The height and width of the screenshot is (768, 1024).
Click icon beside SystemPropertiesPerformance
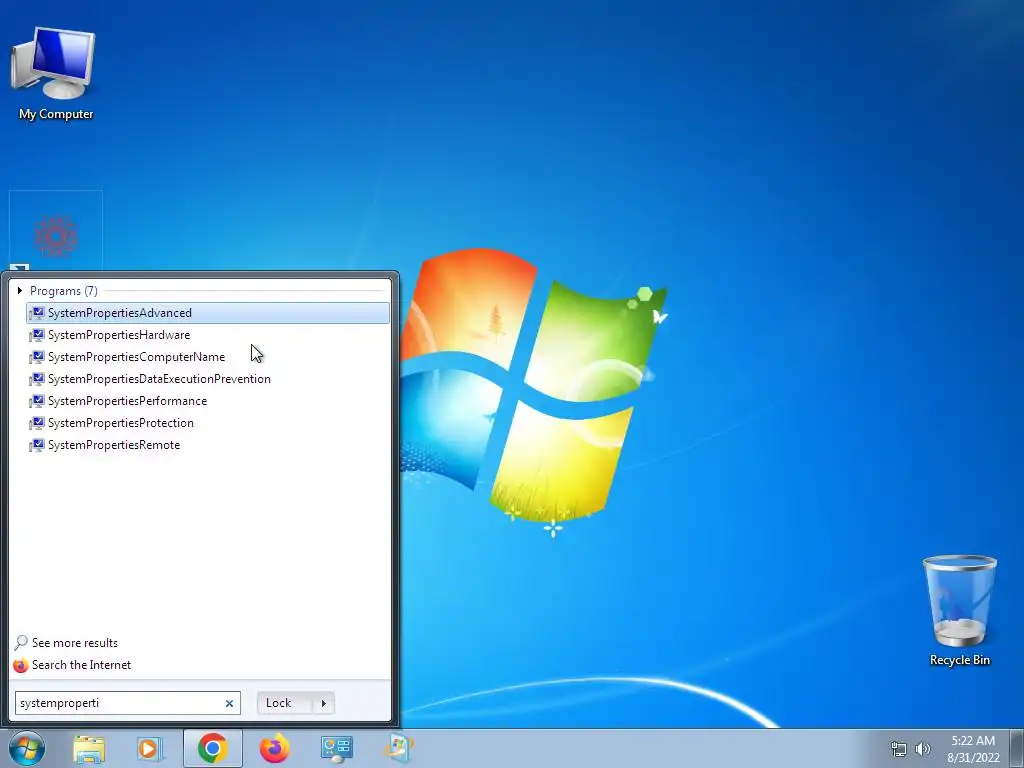(37, 401)
